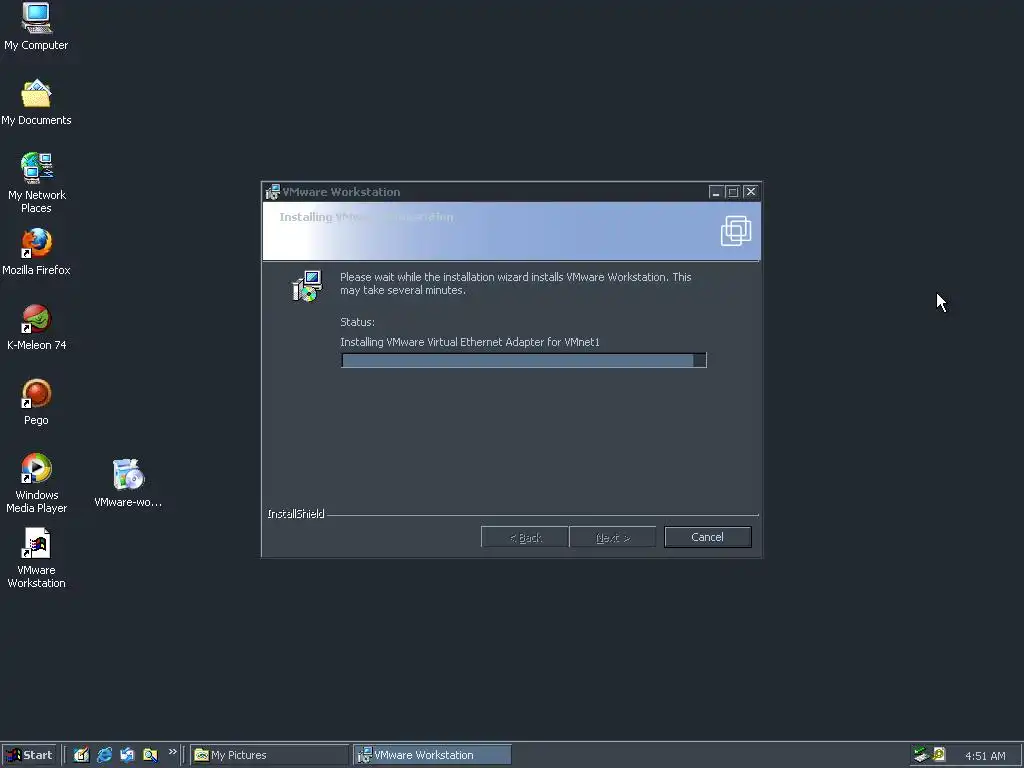The height and width of the screenshot is (768, 1024).
Task: Click the setup disc icon beside the message
Action: pyautogui.click(x=307, y=286)
